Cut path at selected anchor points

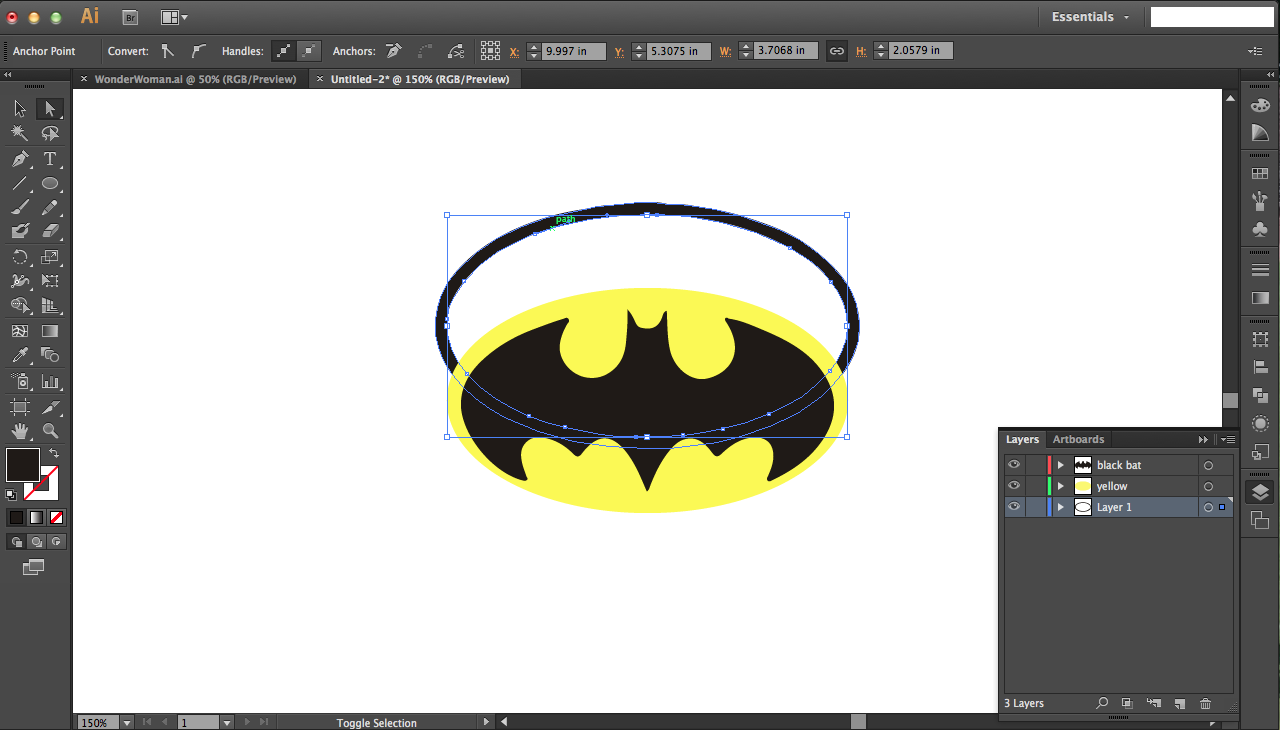point(456,51)
